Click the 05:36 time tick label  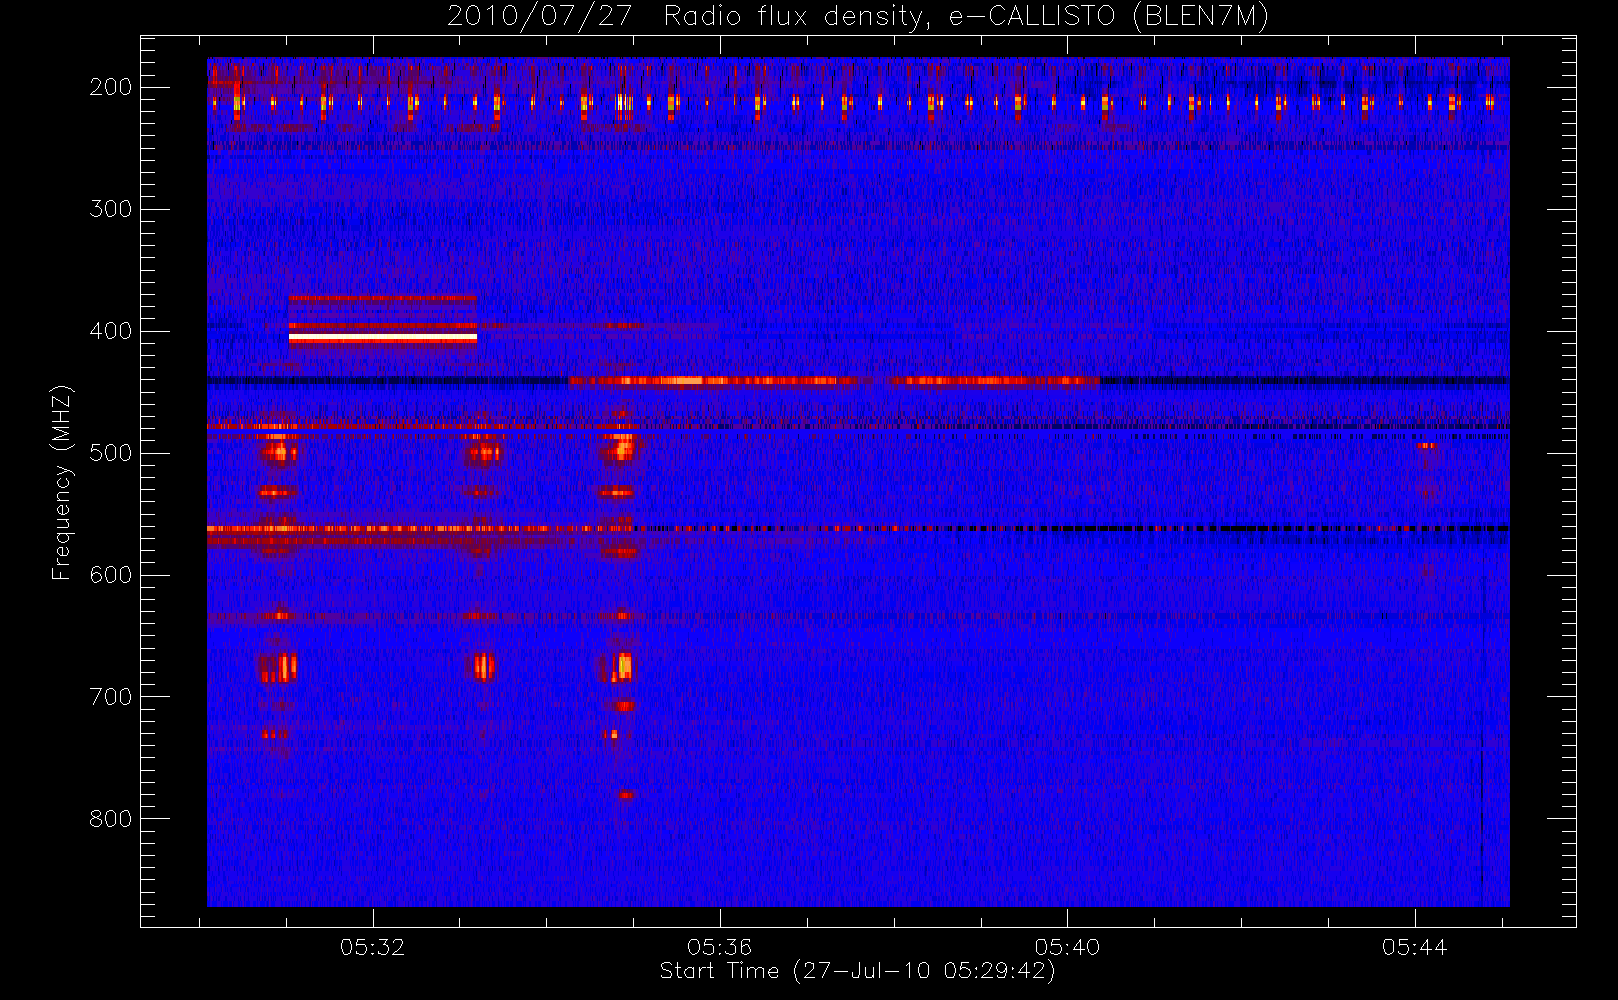(719, 947)
